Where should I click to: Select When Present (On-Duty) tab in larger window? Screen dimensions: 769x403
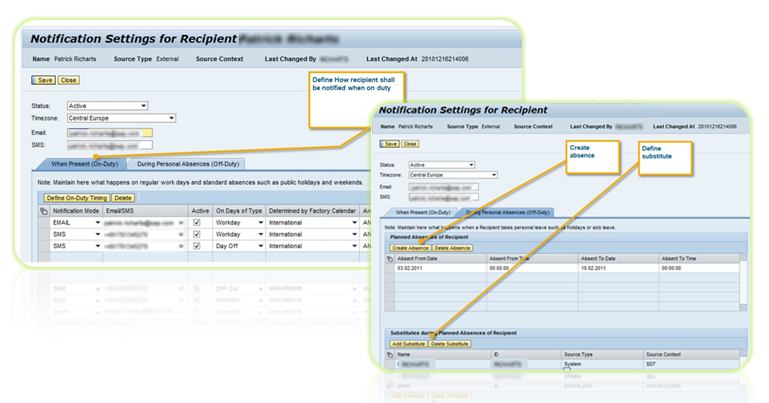click(x=84, y=164)
